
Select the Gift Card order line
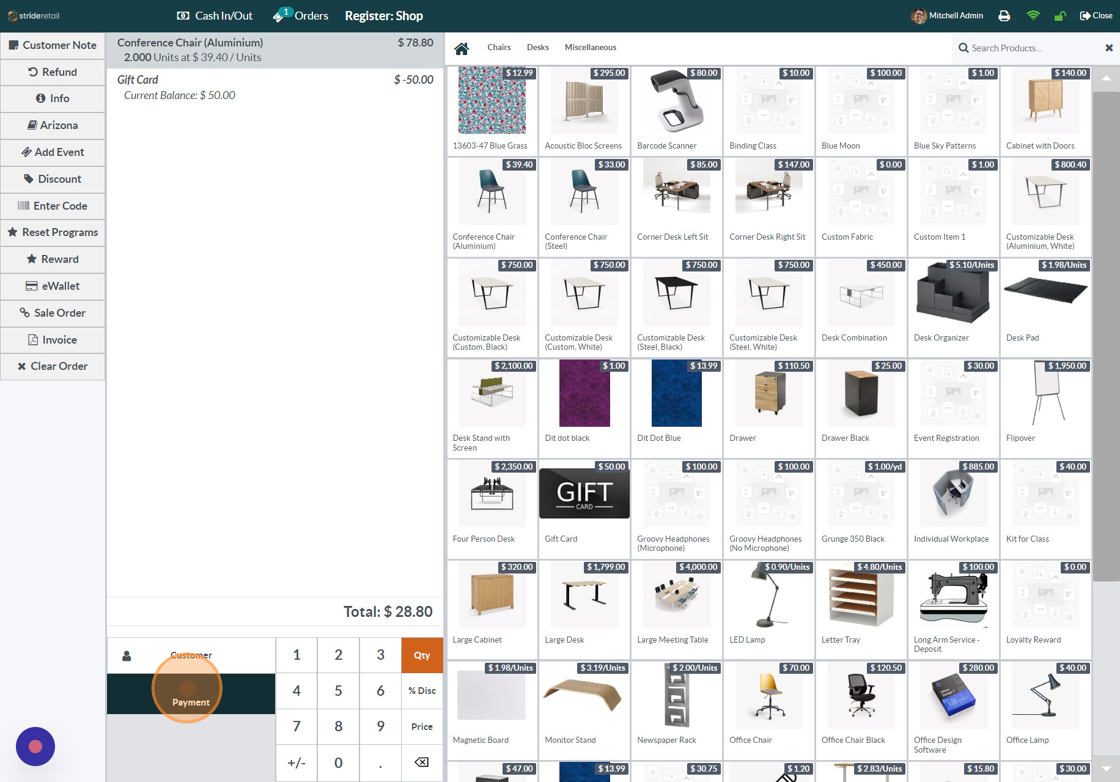(275, 87)
